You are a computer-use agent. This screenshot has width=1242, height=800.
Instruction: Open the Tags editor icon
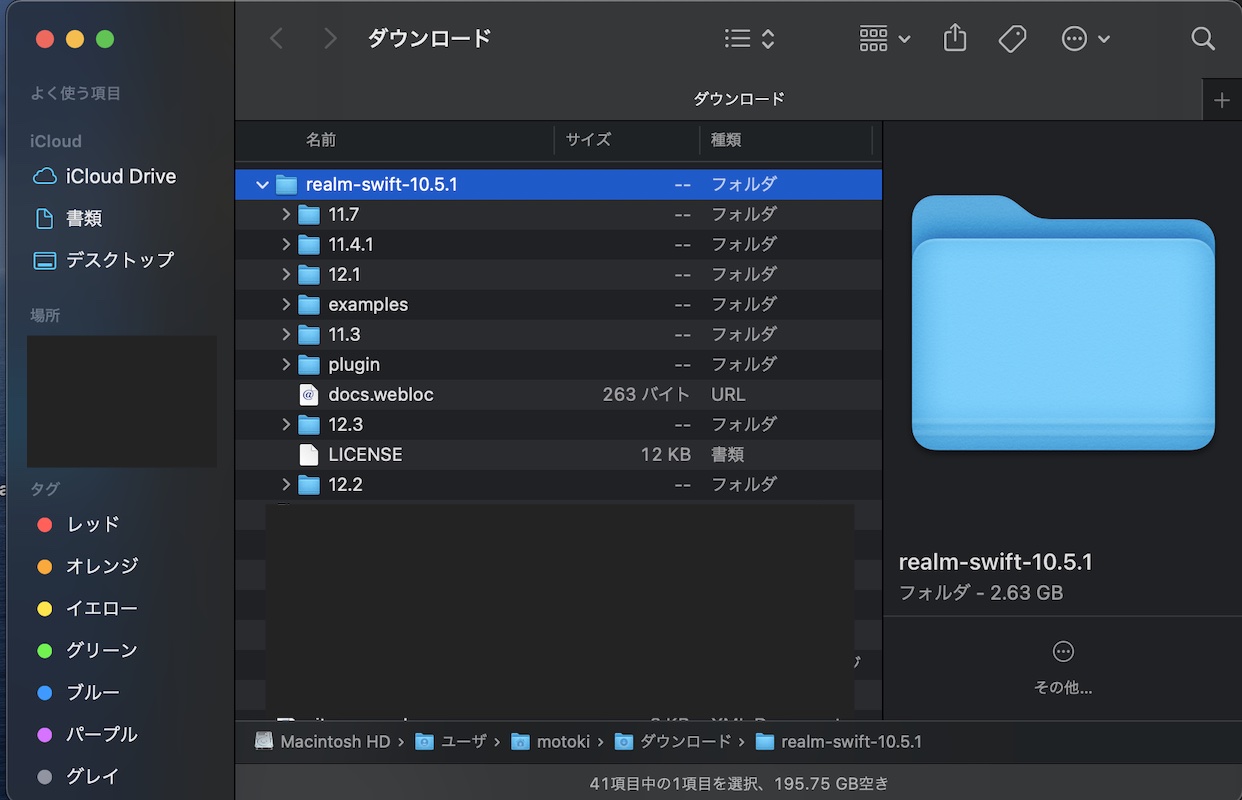pyautogui.click(x=1012, y=39)
